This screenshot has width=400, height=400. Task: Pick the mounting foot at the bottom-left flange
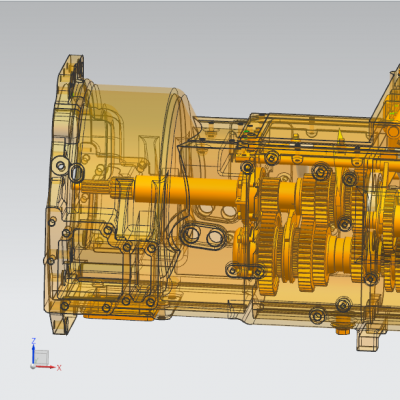pos(62,323)
